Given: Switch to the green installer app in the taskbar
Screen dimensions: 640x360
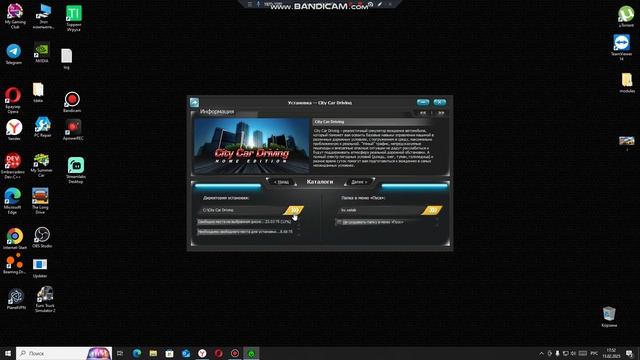Looking at the screenshot, I should [x=251, y=353].
